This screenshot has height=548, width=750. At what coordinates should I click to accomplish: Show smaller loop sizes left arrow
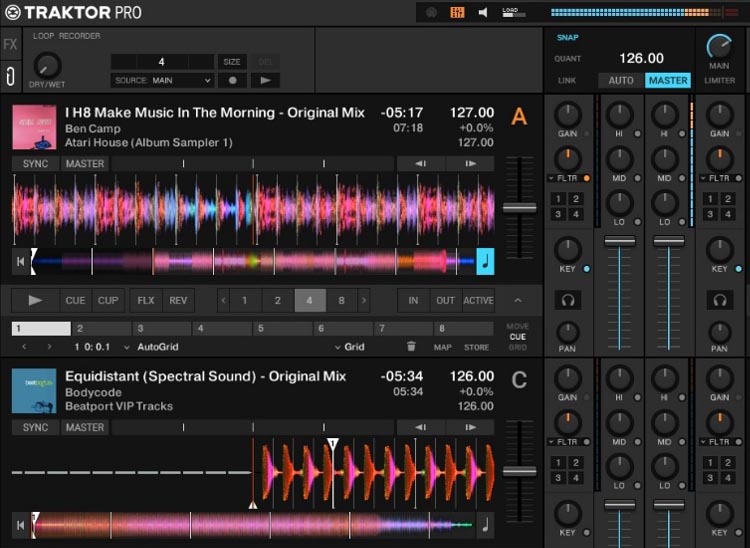tap(223, 300)
